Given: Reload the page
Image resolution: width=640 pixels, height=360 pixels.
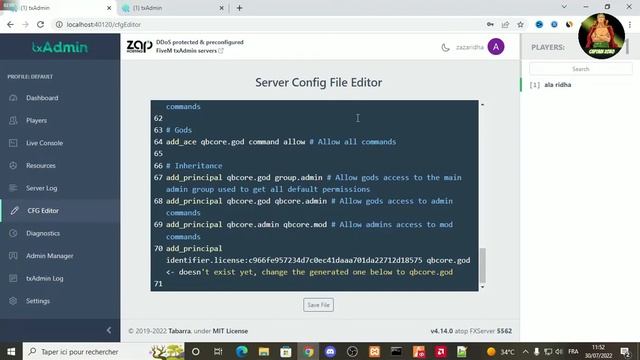Looking at the screenshot, I should tap(40, 24).
